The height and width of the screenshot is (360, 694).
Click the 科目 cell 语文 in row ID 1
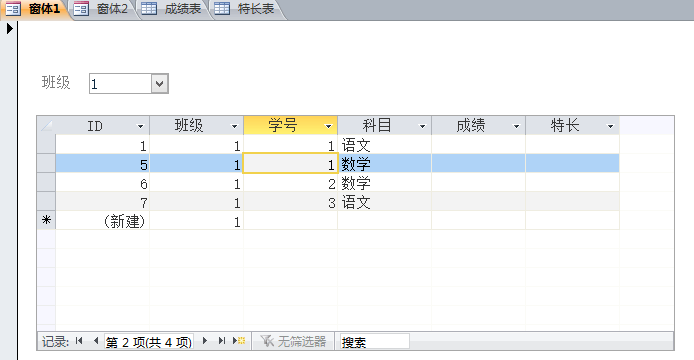click(384, 145)
